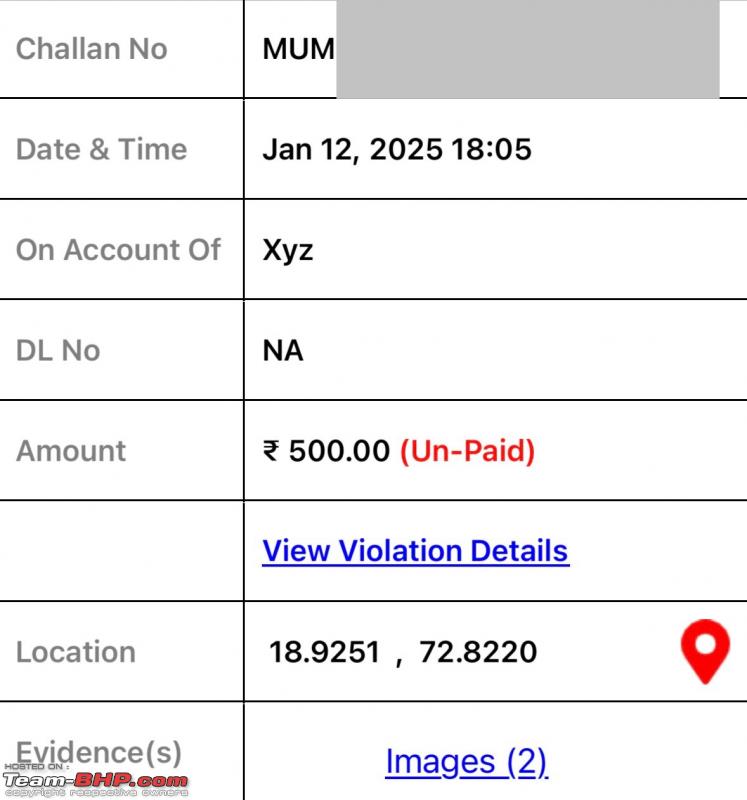Click the Amount row label
This screenshot has height=800, width=747.
[x=71, y=451]
